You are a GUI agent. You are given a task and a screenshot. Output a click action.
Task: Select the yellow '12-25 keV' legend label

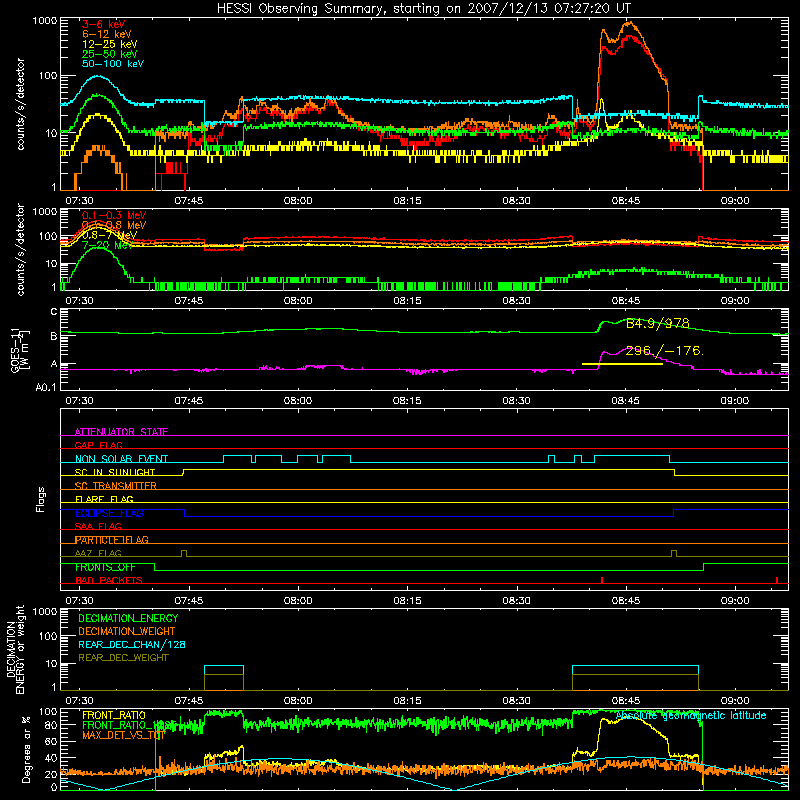(110, 44)
